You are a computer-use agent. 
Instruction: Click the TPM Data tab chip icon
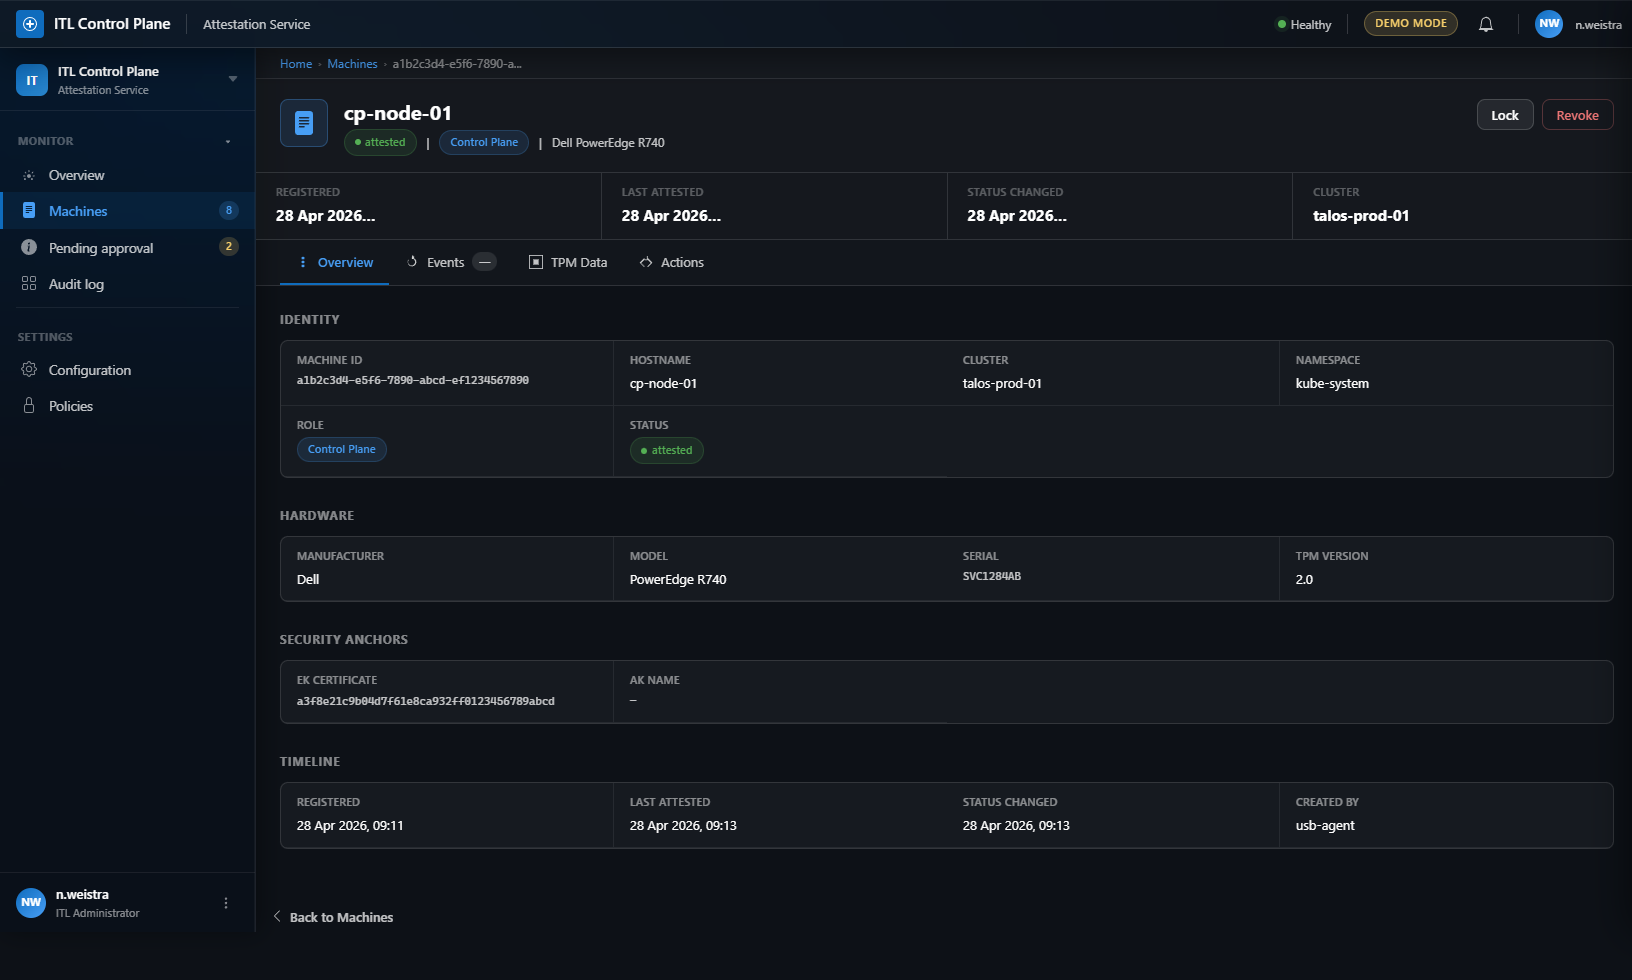(x=536, y=262)
